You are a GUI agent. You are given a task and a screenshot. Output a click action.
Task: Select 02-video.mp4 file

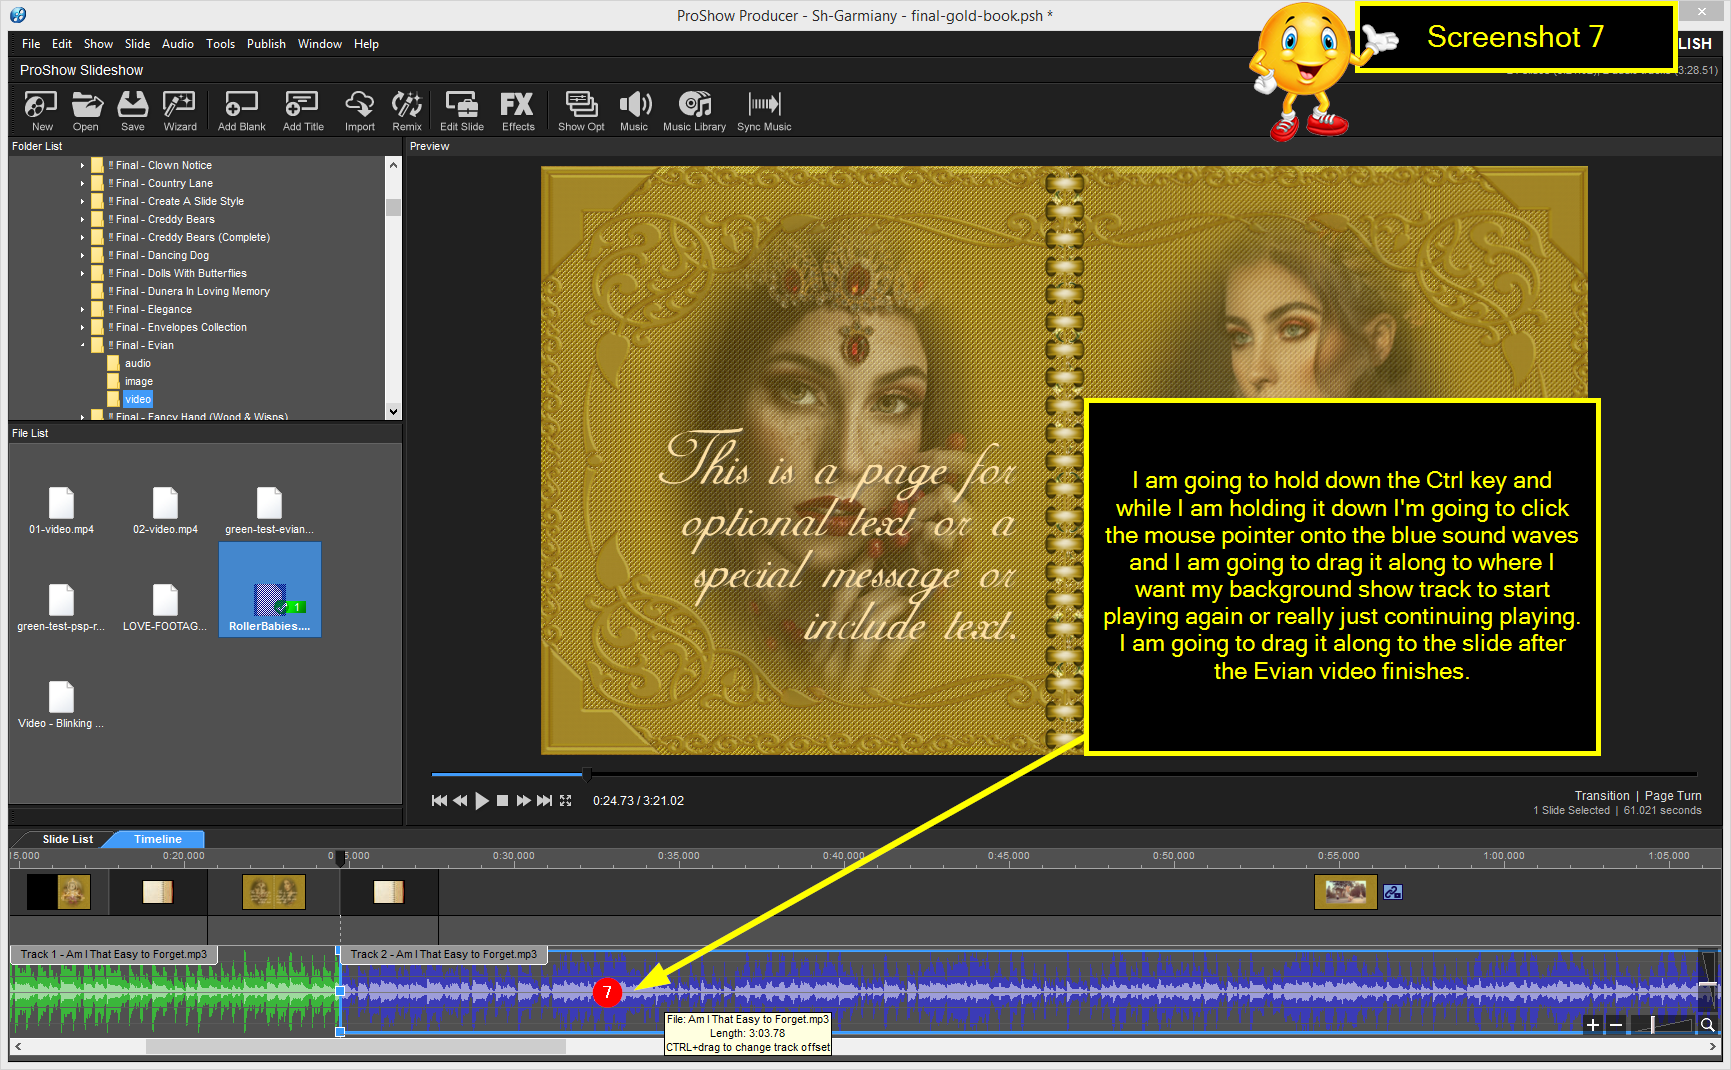[165, 510]
